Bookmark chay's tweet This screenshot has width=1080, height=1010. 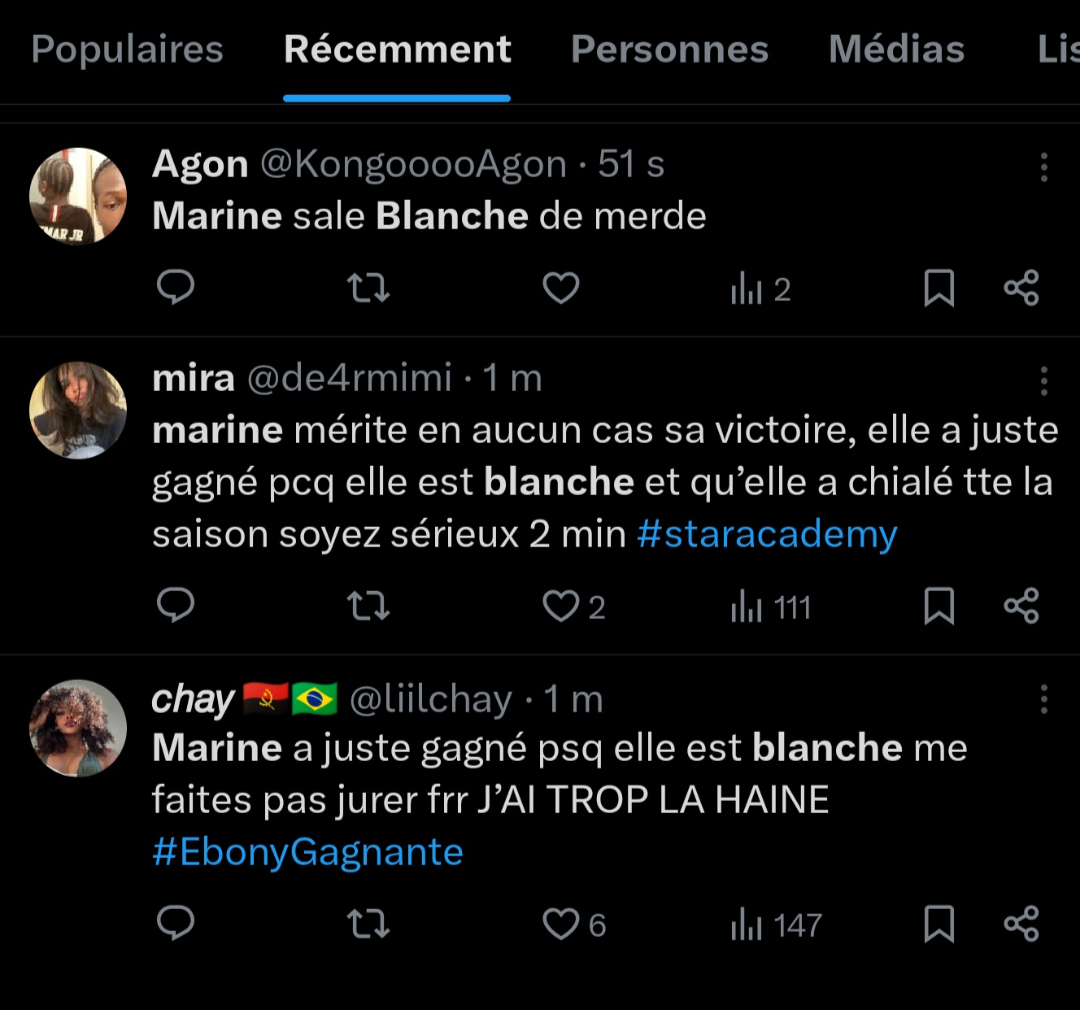[938, 924]
